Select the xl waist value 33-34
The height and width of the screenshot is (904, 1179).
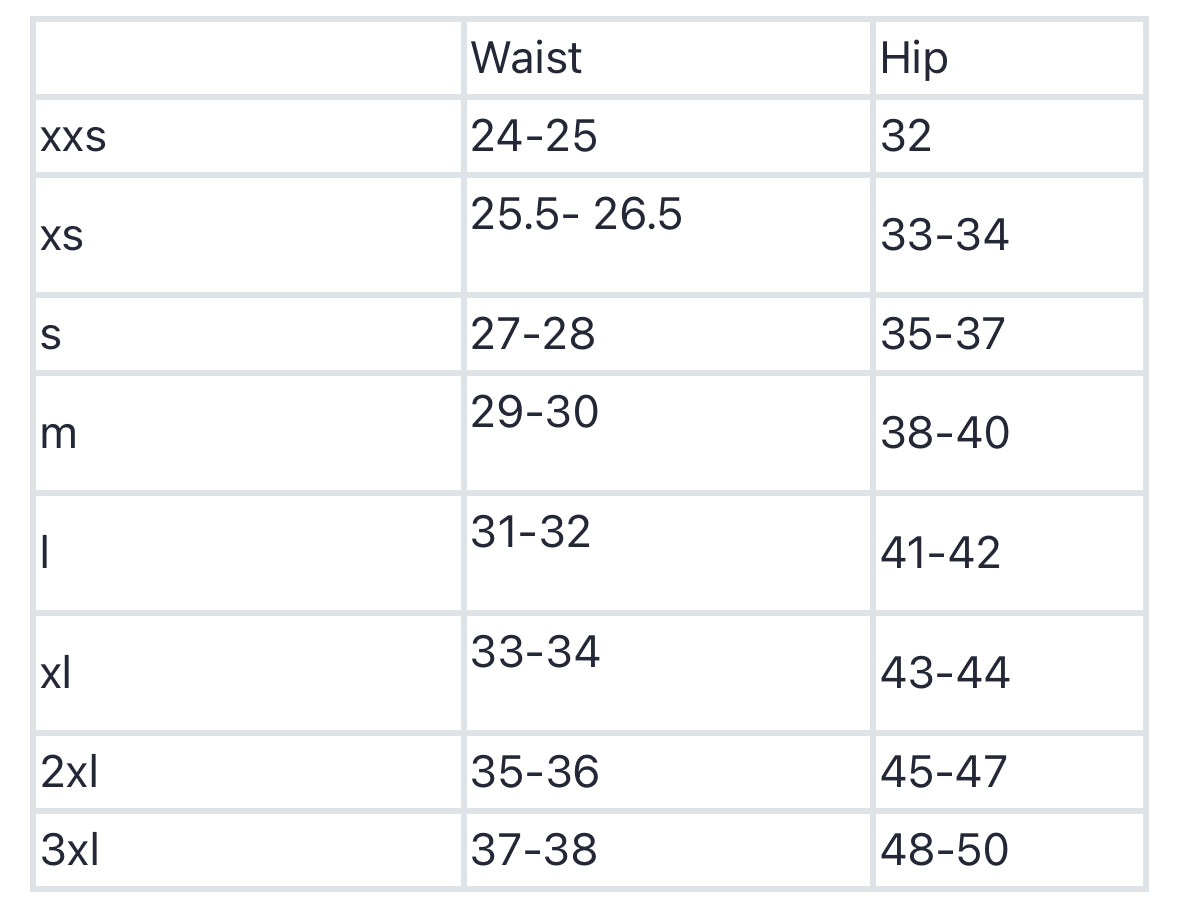click(535, 652)
